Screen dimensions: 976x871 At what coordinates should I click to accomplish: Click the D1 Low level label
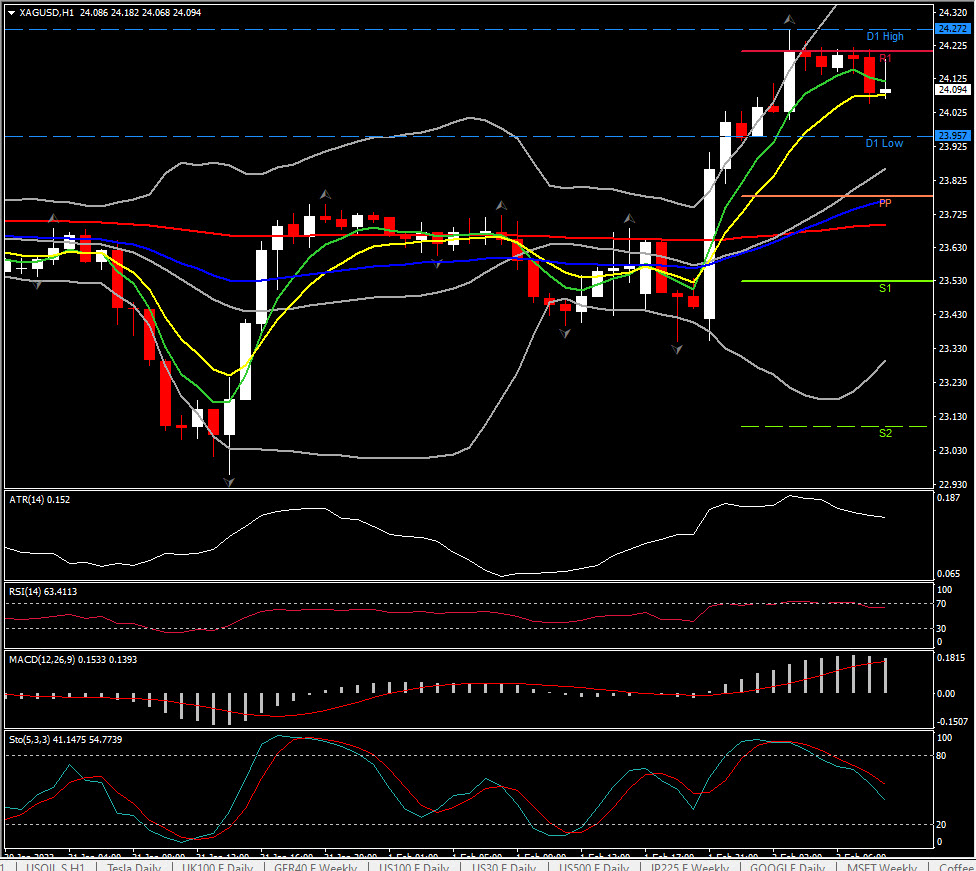pos(884,144)
